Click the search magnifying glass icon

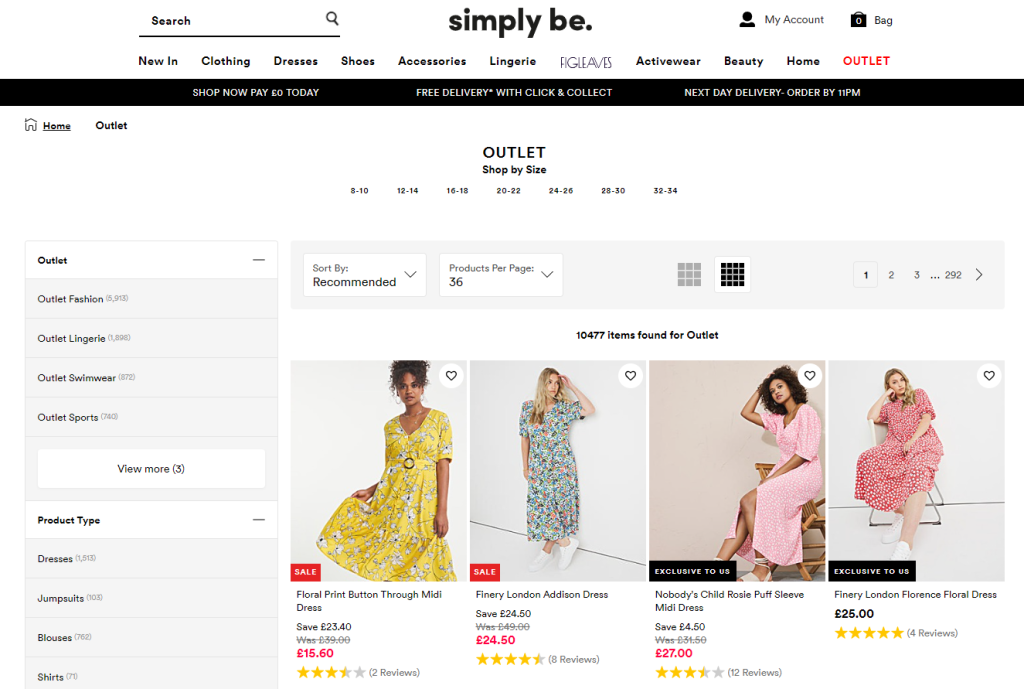(x=332, y=19)
